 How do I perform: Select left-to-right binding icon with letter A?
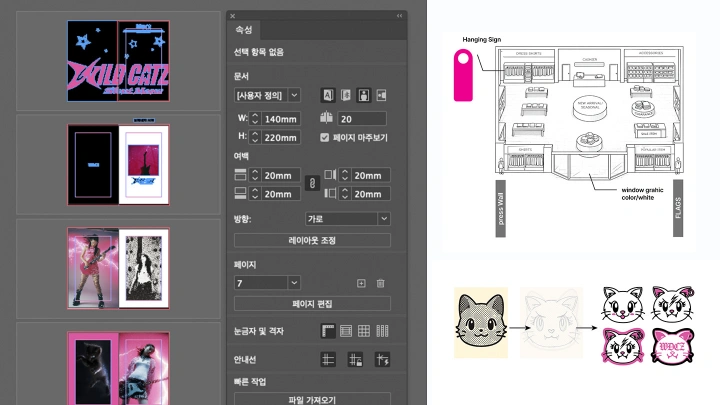(x=328, y=95)
